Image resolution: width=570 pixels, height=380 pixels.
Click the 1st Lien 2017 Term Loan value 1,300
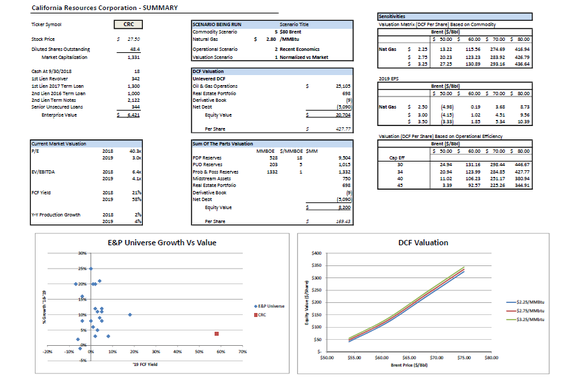coord(133,86)
